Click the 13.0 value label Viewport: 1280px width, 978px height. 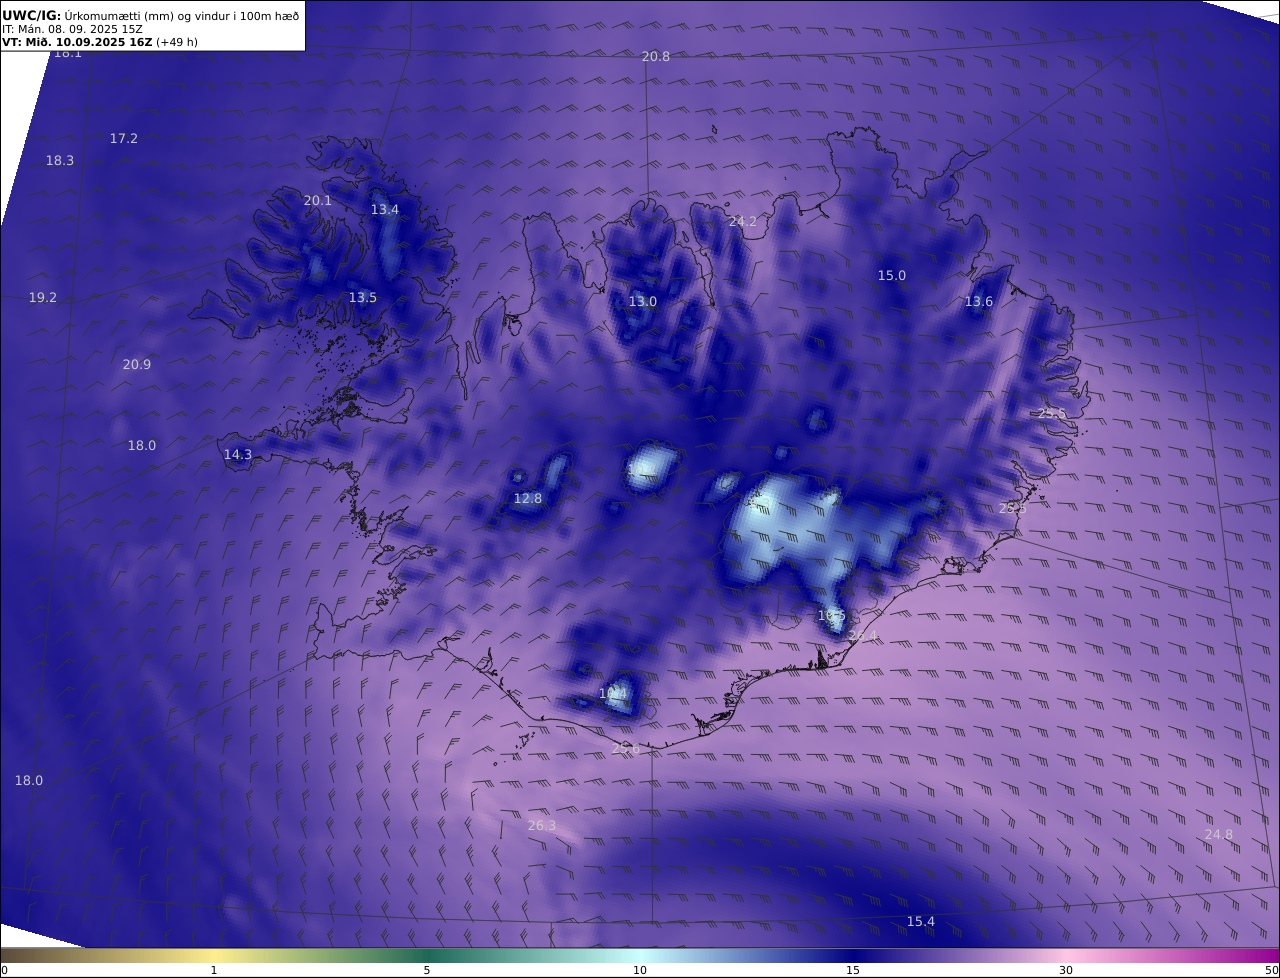643,302
